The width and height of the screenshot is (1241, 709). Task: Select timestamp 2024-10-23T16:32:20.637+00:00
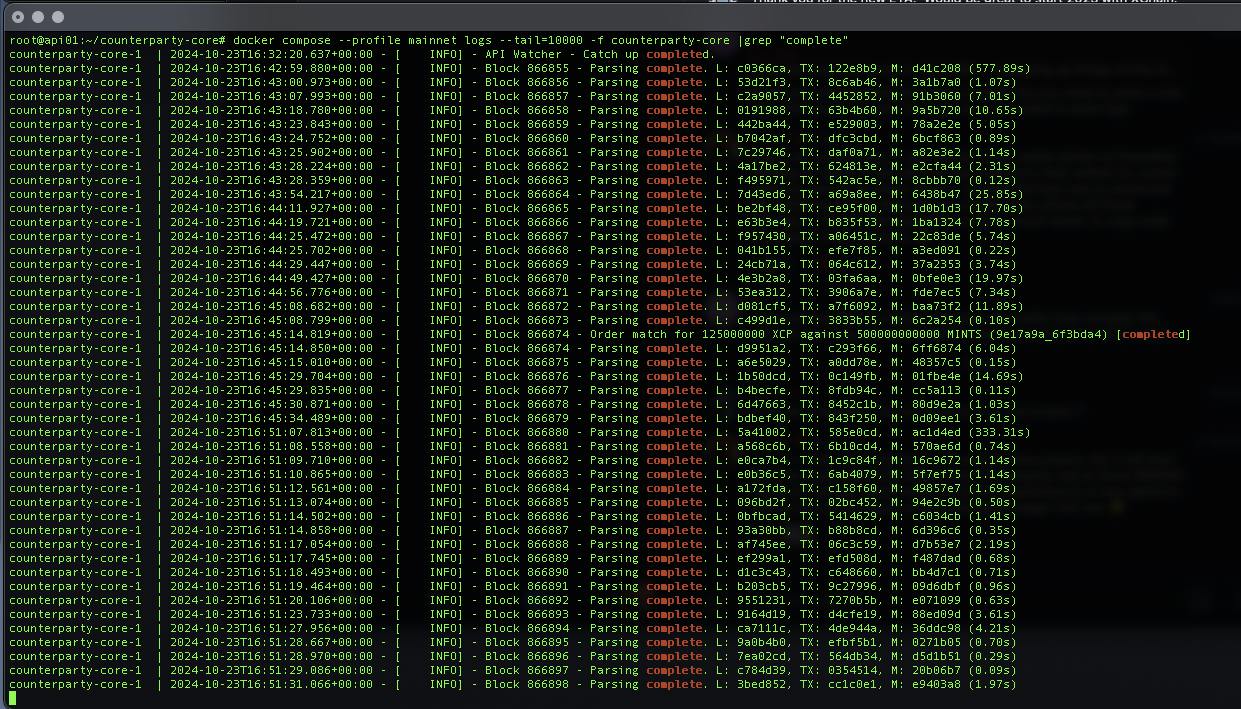coord(271,54)
